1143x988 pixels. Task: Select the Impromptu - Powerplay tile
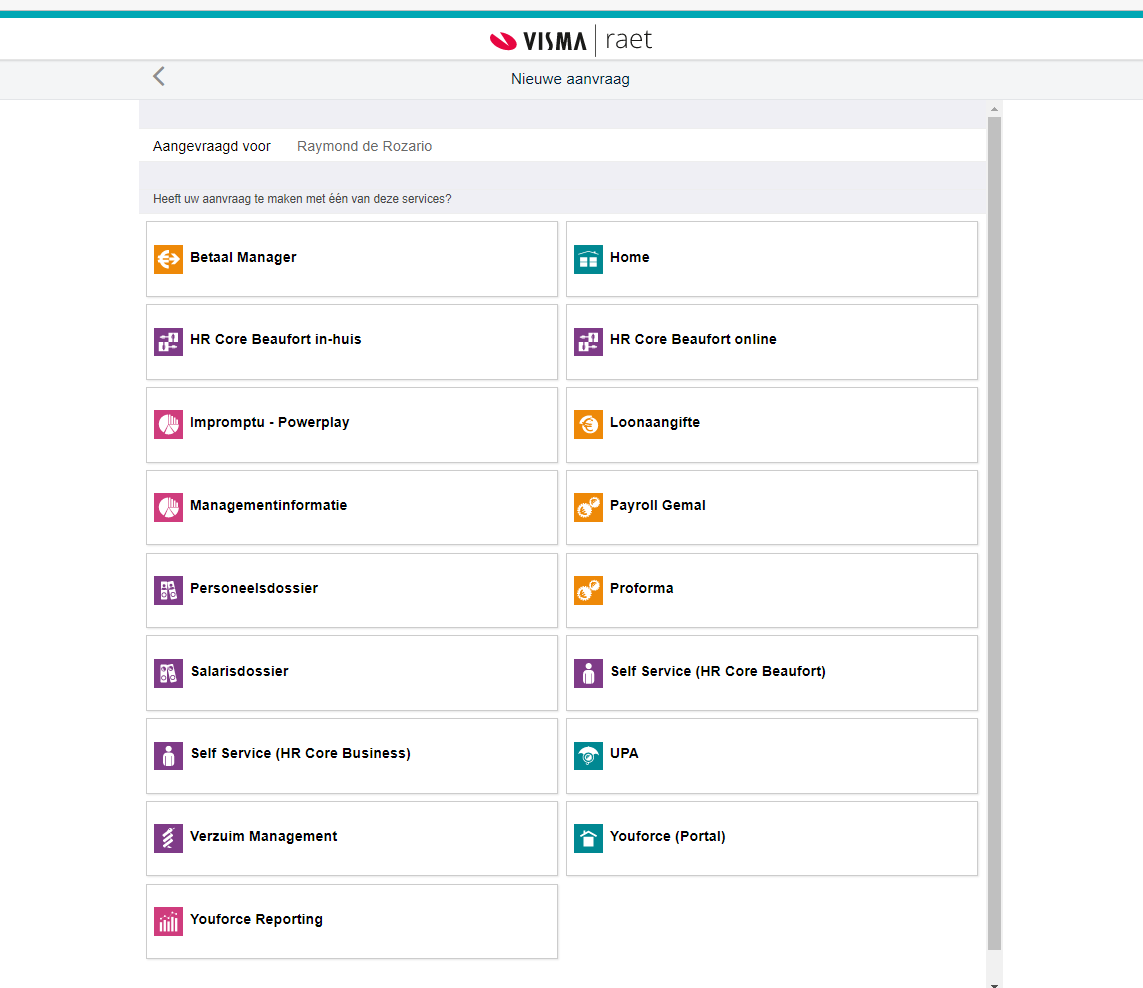352,425
